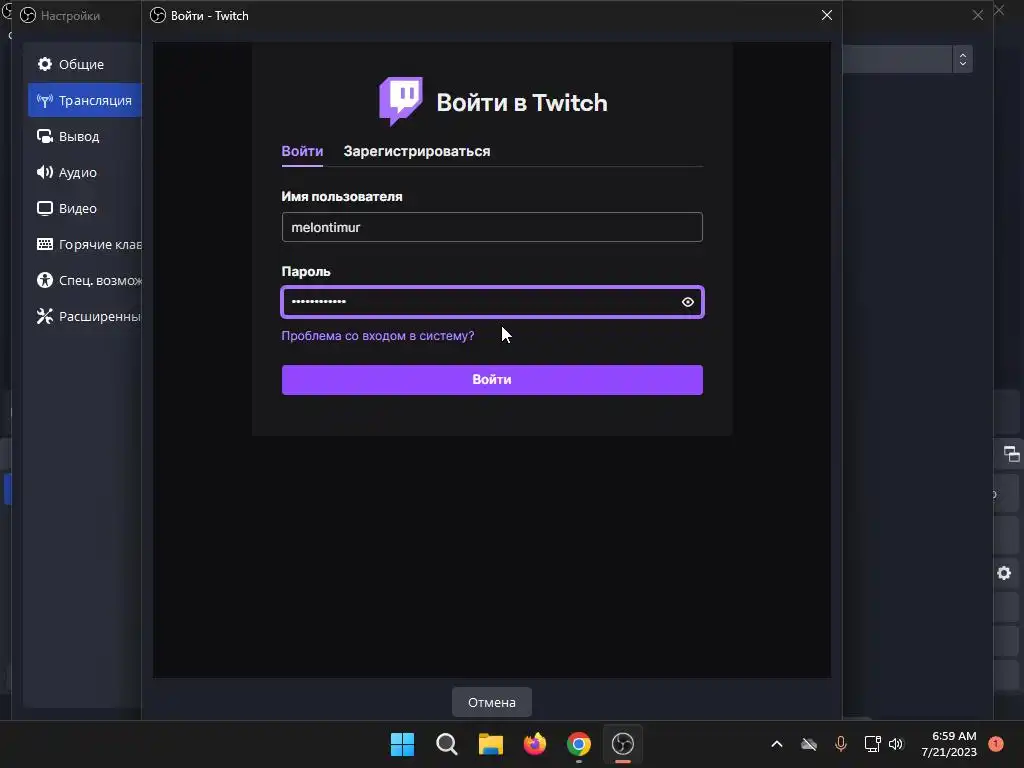This screenshot has width=1024, height=768.
Task: Open File Explorer from the taskbar
Action: (490, 744)
